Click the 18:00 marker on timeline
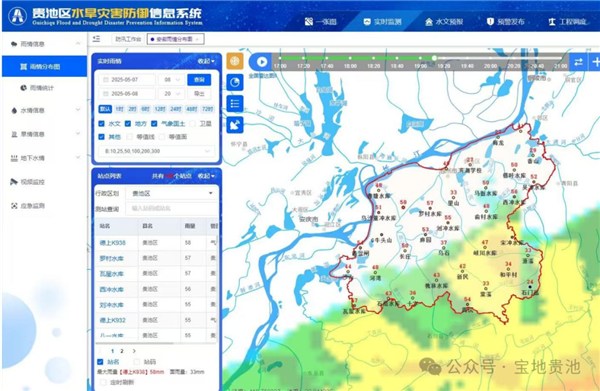600x391 pixels. click(350, 58)
